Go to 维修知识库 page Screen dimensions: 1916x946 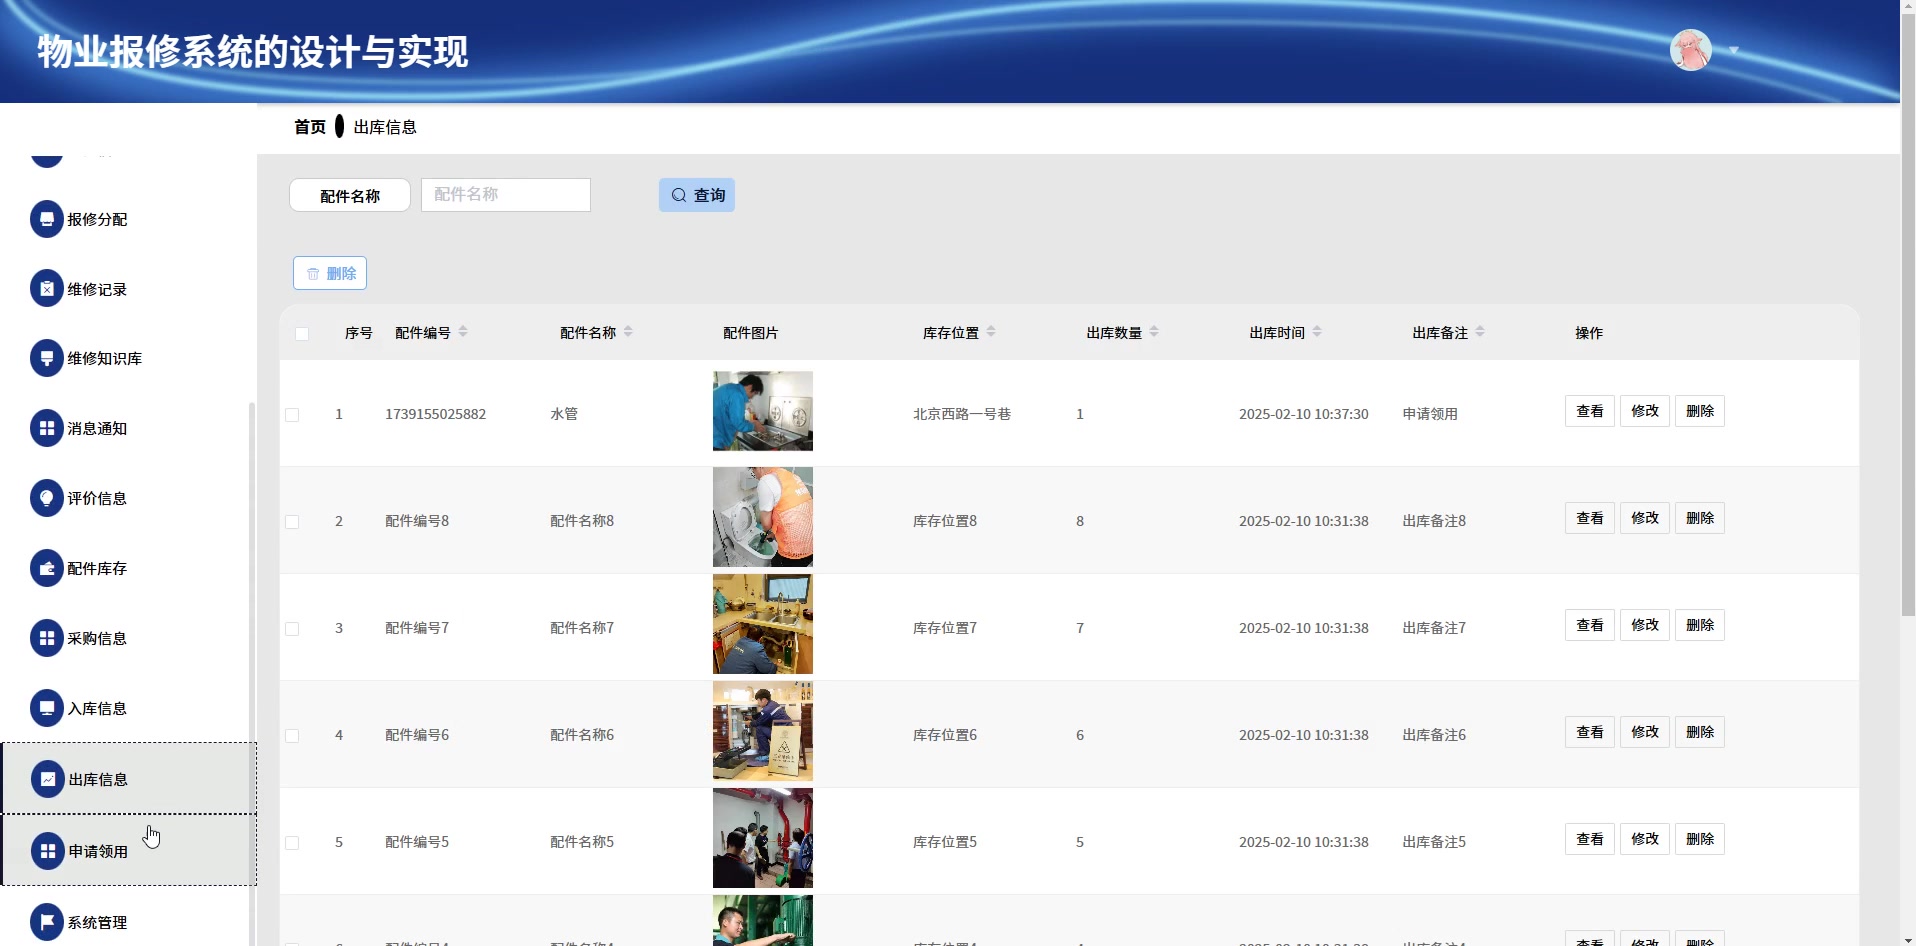pyautogui.click(x=128, y=358)
